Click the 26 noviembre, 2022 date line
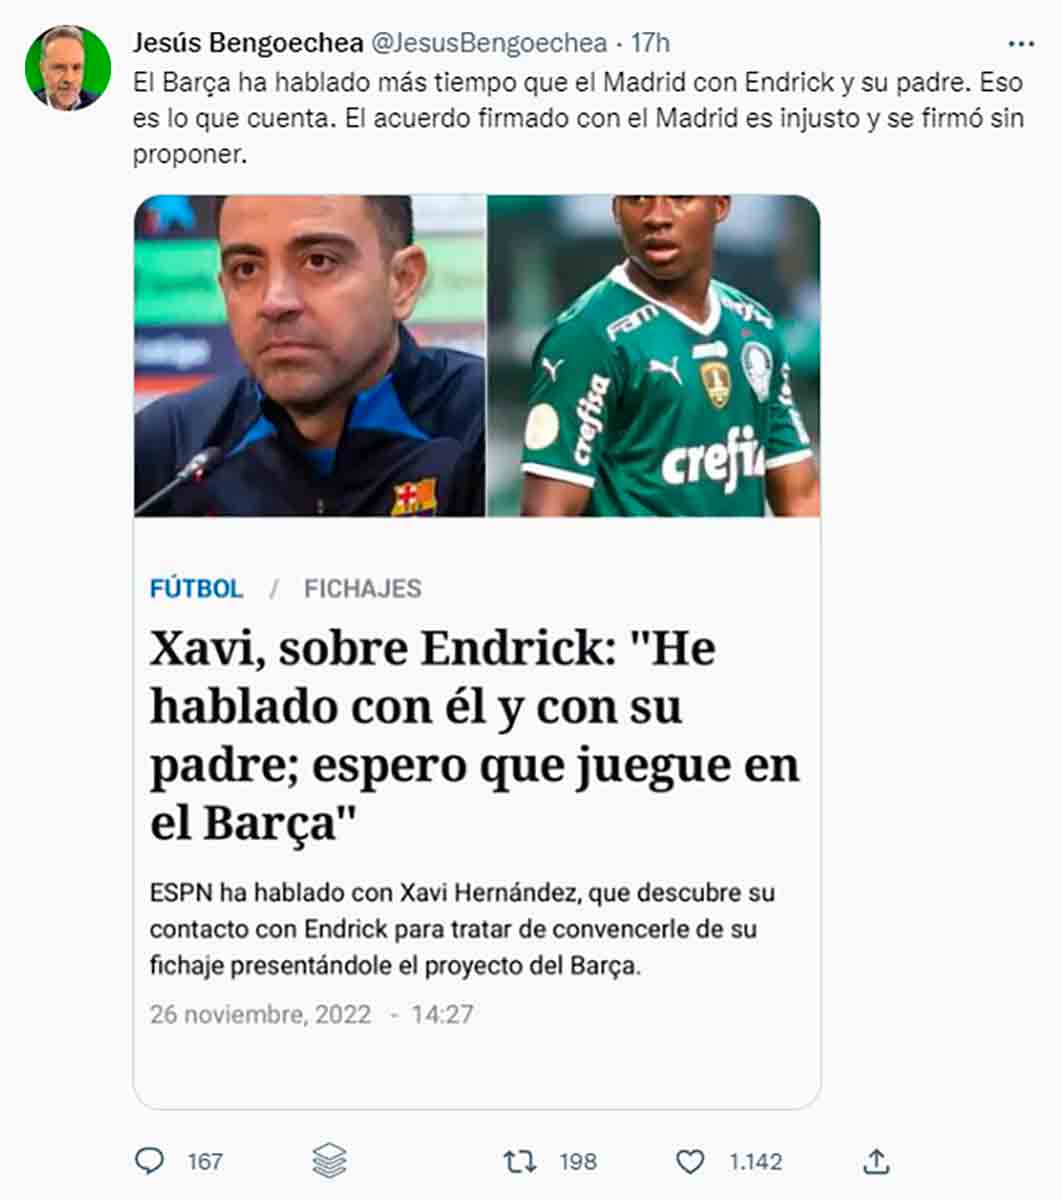1062x1200 pixels. [x=311, y=1014]
